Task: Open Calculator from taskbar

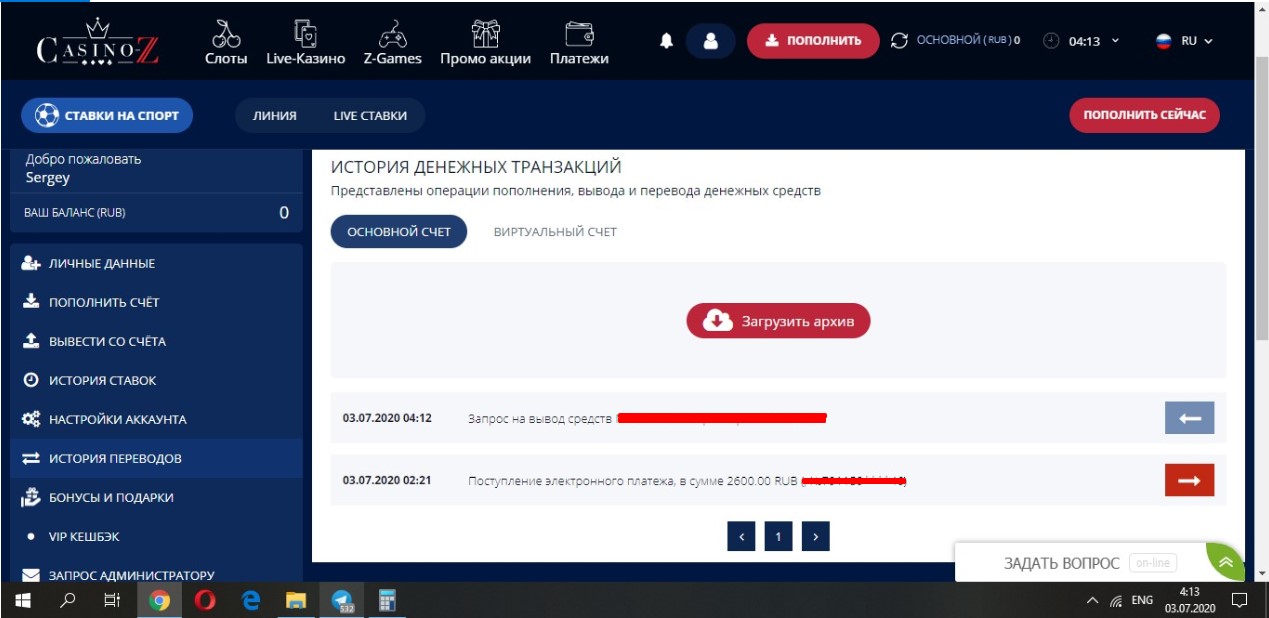Action: 387,600
